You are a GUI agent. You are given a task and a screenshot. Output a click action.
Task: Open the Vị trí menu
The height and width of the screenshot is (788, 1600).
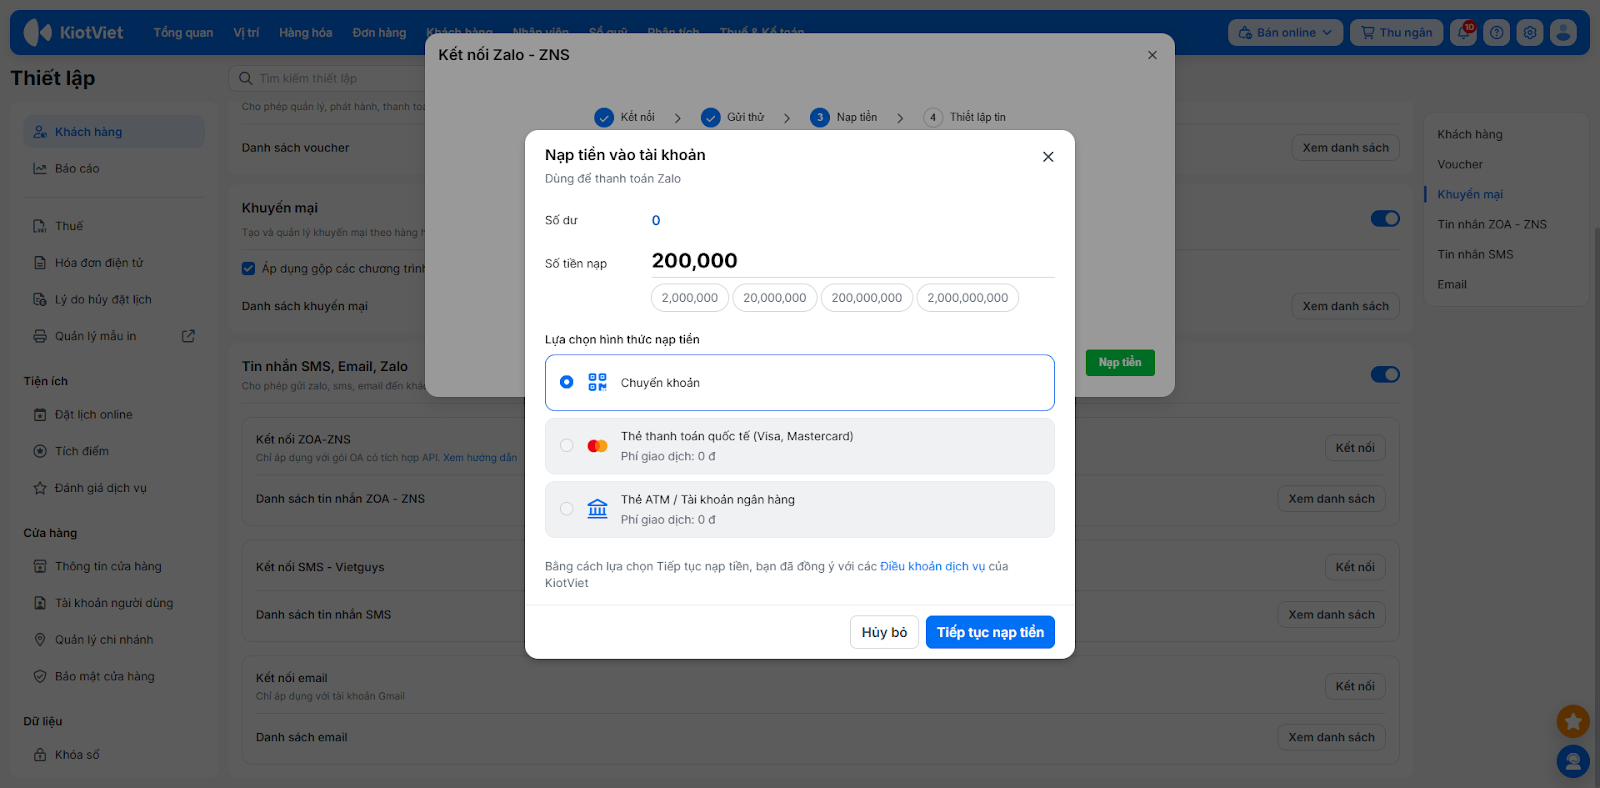pyautogui.click(x=246, y=33)
